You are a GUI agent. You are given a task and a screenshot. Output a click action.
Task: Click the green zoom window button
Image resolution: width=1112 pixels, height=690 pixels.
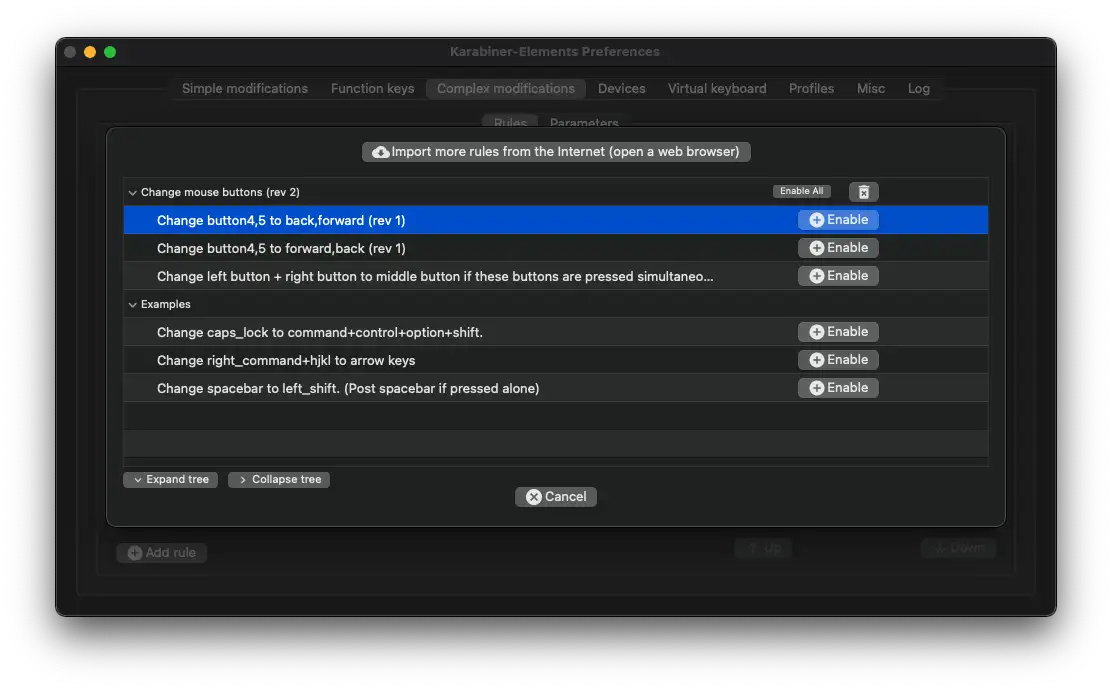point(110,52)
